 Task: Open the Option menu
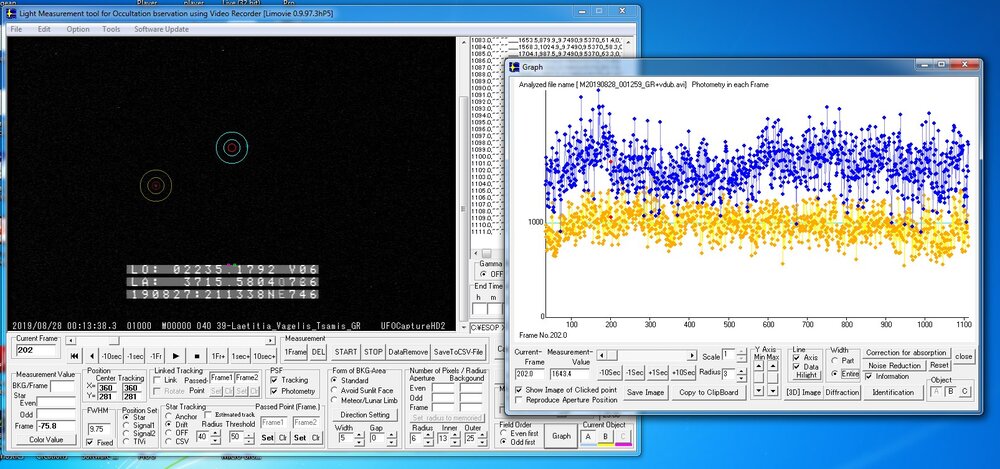coord(78,29)
